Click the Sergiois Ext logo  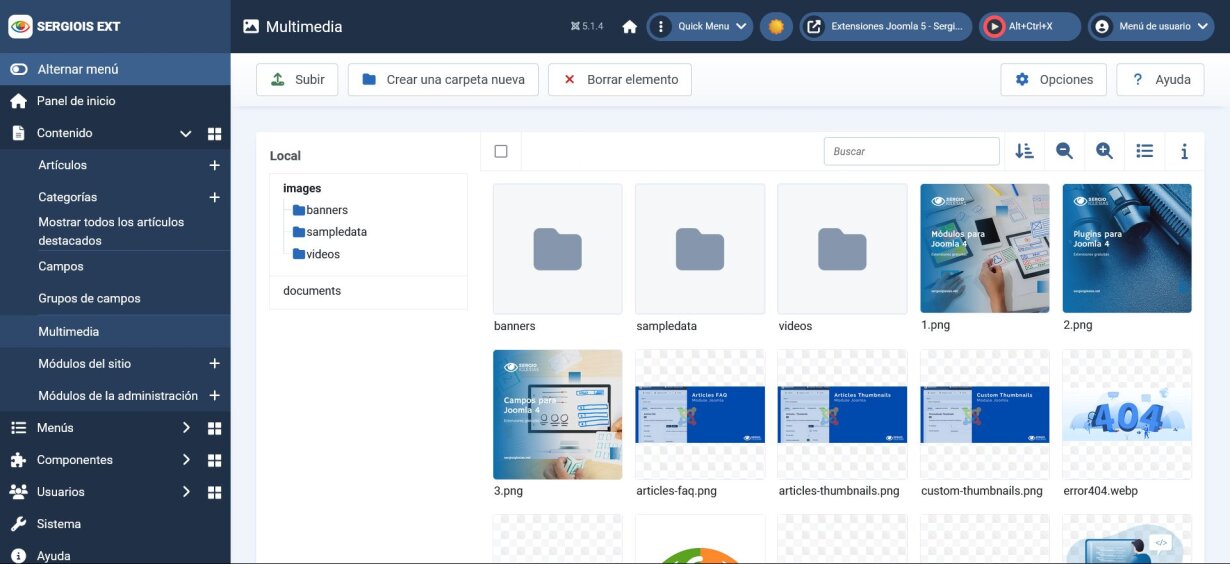pos(64,27)
